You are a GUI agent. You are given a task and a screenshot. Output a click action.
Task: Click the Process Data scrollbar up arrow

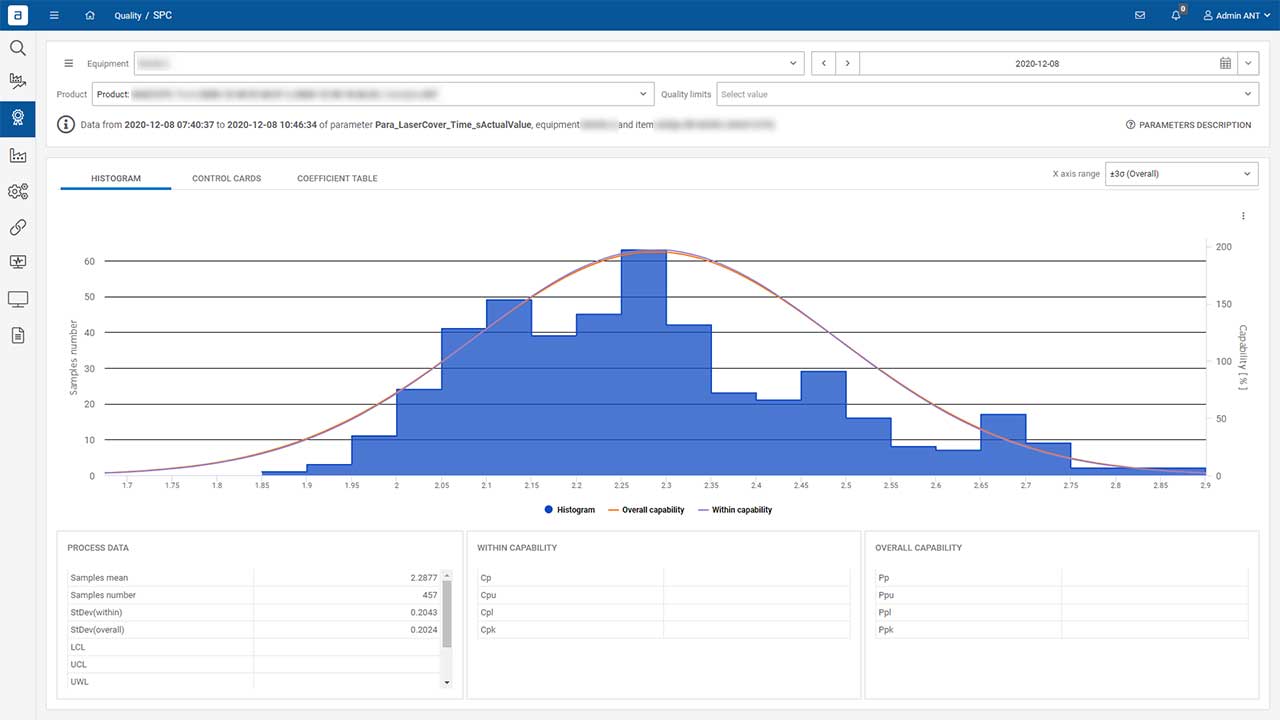[x=447, y=575]
